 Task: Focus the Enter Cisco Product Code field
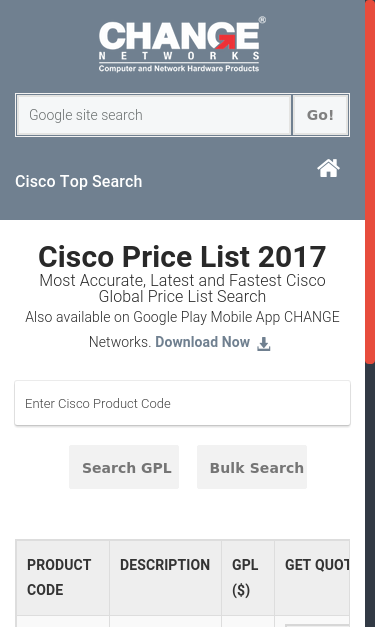pyautogui.click(x=182, y=403)
